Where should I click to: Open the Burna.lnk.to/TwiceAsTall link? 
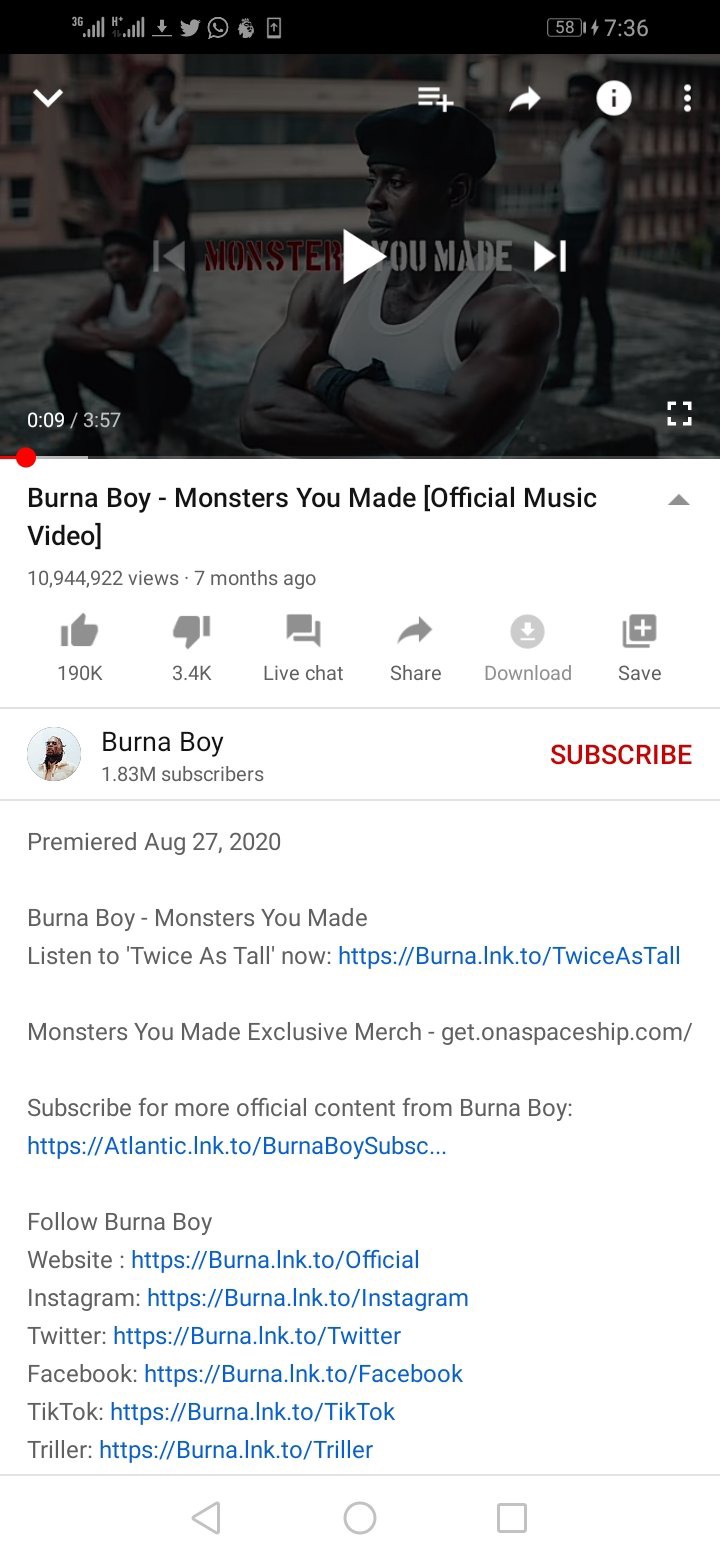(x=509, y=956)
